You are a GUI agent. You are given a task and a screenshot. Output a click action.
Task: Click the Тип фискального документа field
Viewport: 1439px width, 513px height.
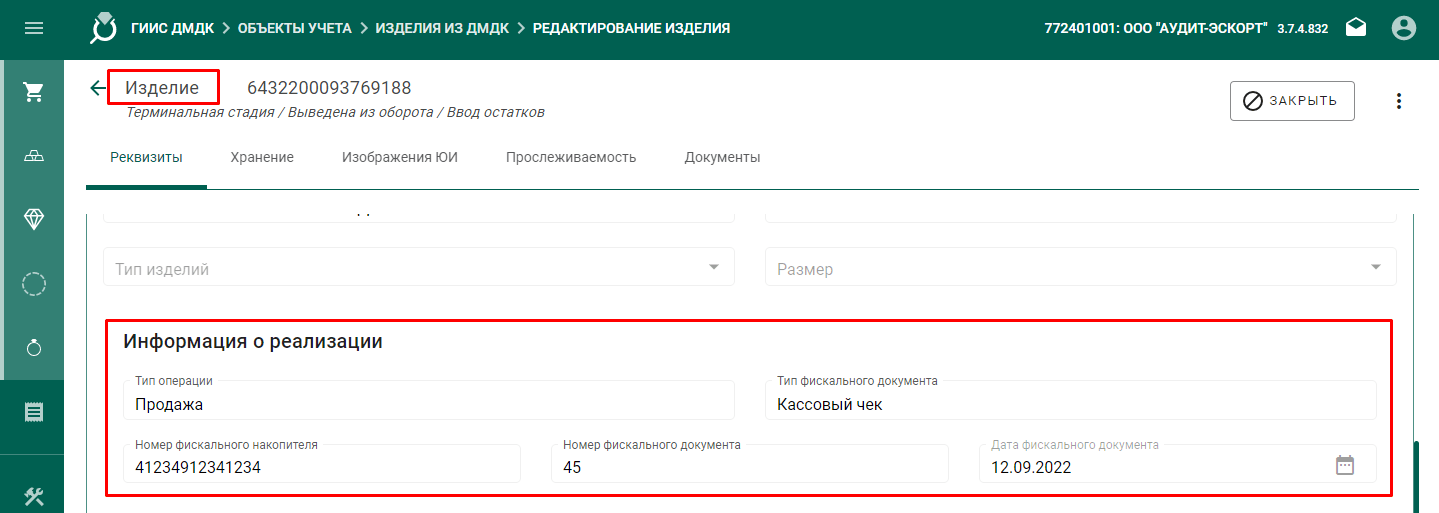point(1071,400)
